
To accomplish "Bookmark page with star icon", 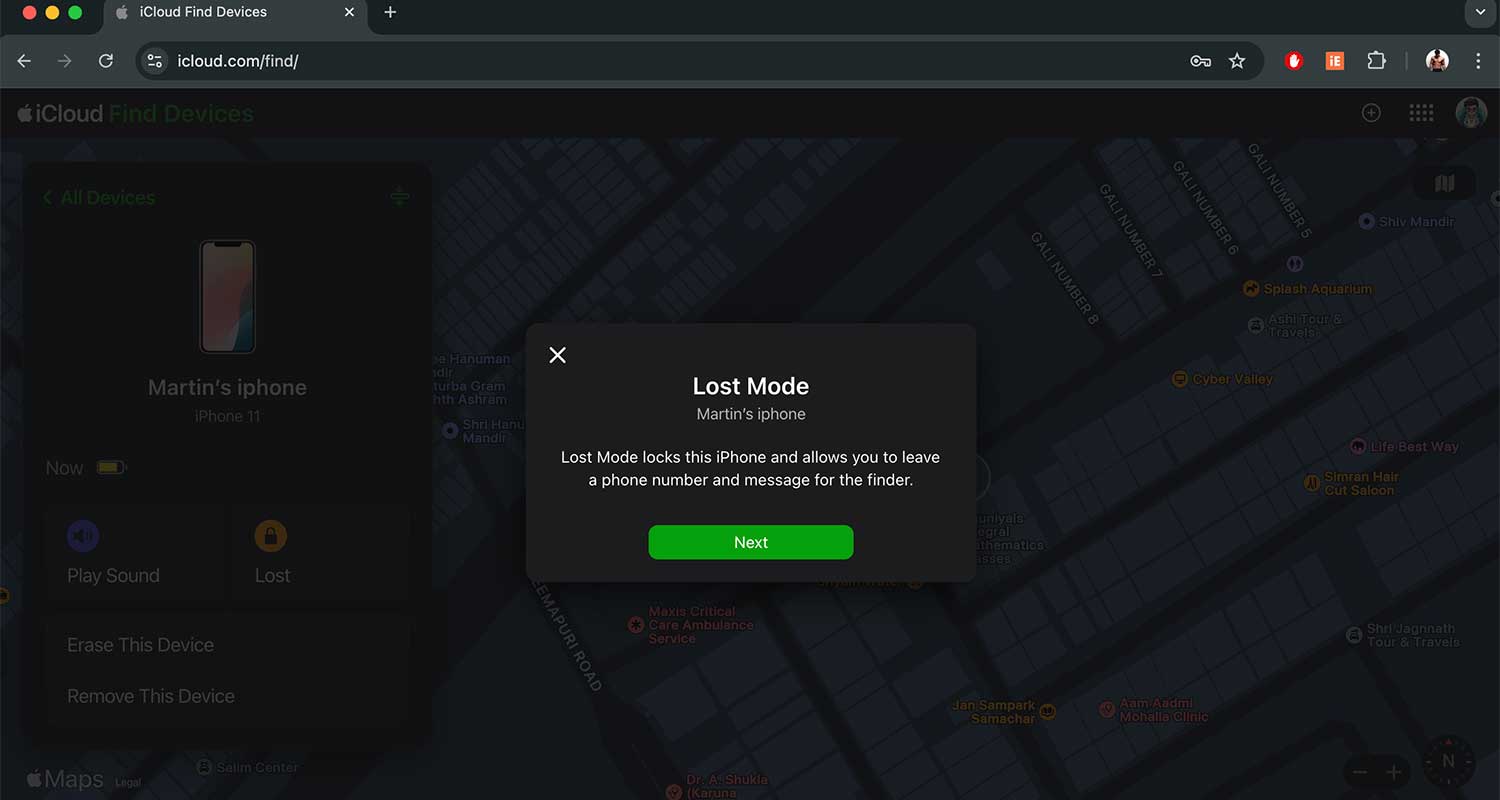I will tap(1237, 61).
